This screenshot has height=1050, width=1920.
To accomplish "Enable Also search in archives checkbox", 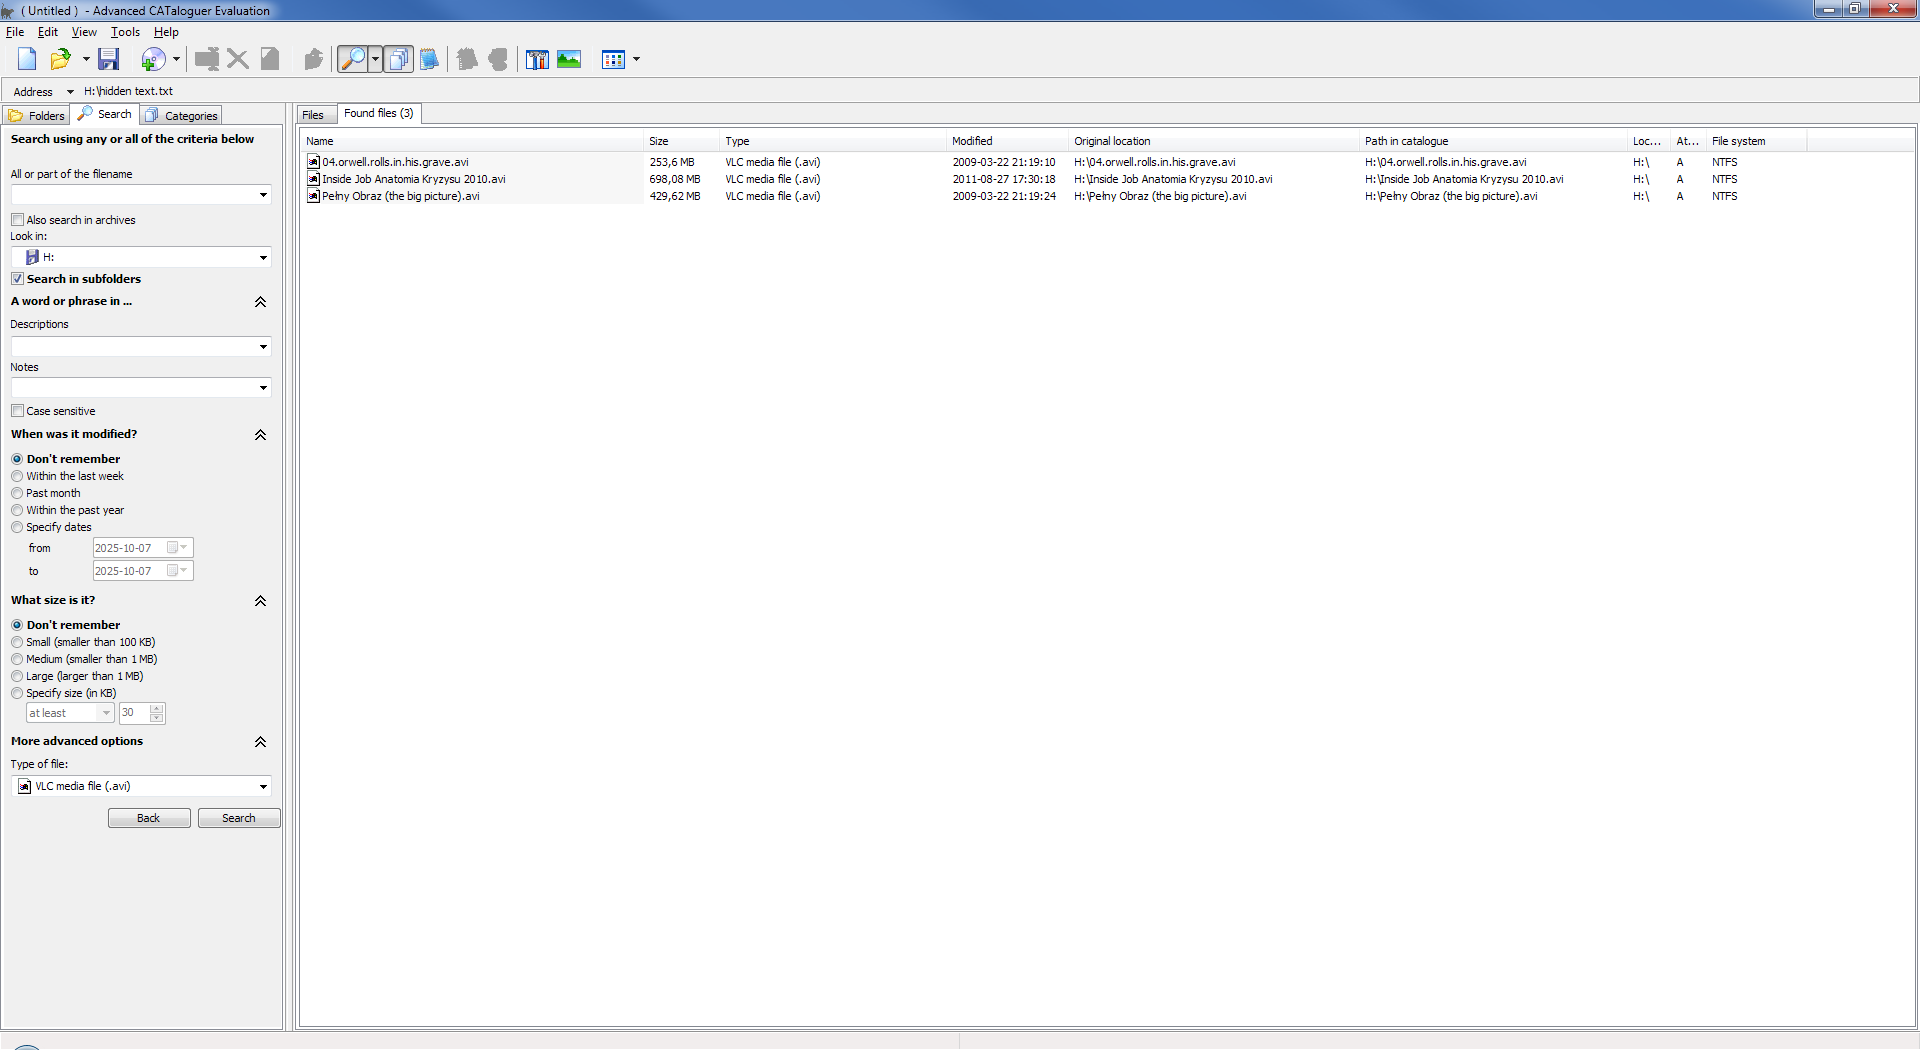I will pos(18,220).
